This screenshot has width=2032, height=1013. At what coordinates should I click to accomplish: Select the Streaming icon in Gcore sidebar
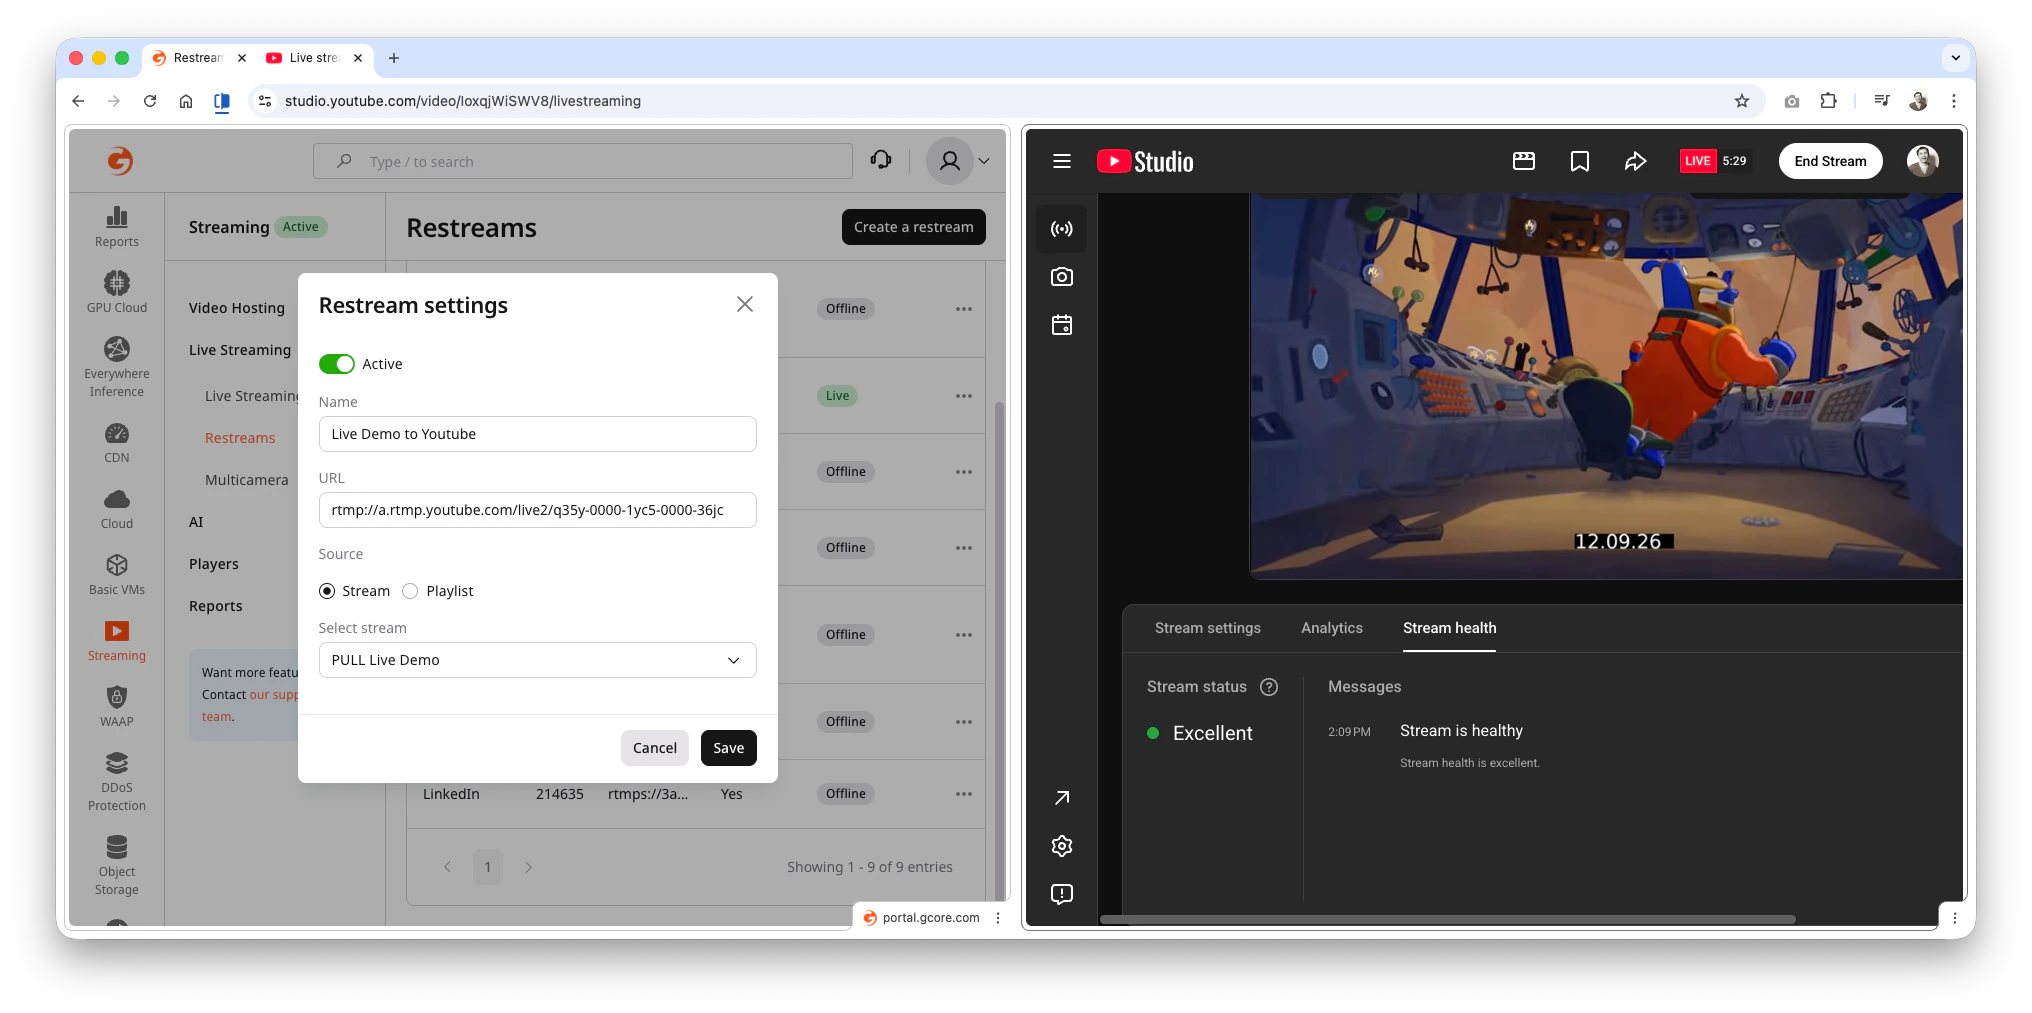[116, 640]
